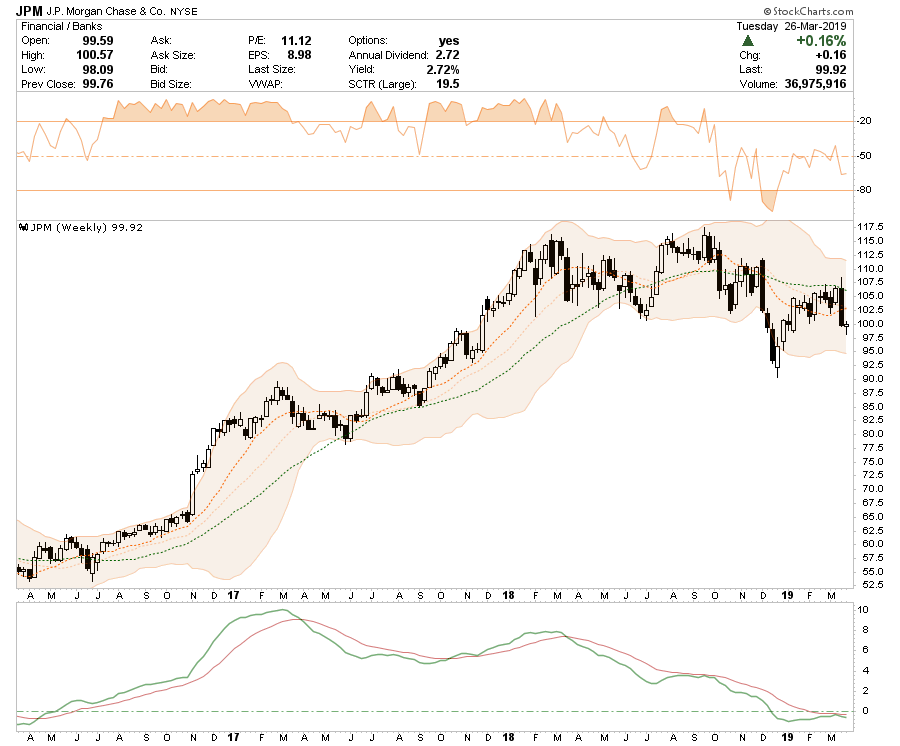Click the 17 year marker on the bottom indicator axis
This screenshot has width=900, height=746.
click(233, 737)
